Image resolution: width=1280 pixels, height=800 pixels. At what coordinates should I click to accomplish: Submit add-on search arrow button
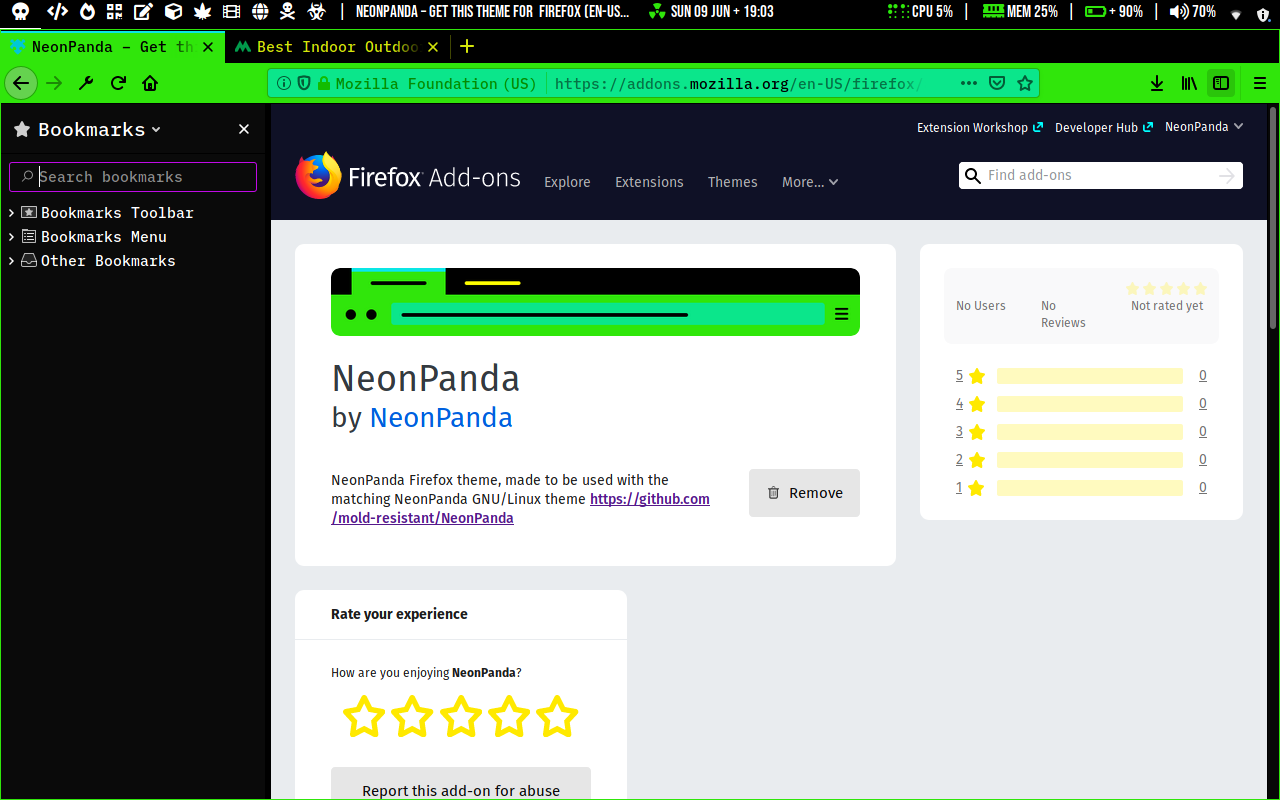pyautogui.click(x=1227, y=176)
